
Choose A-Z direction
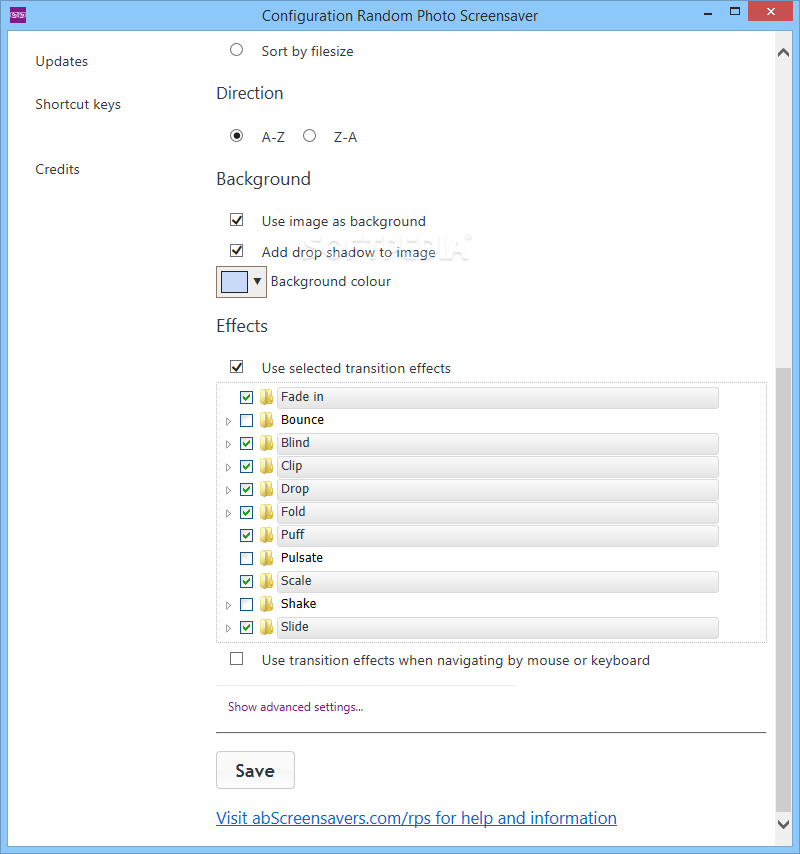[236, 136]
